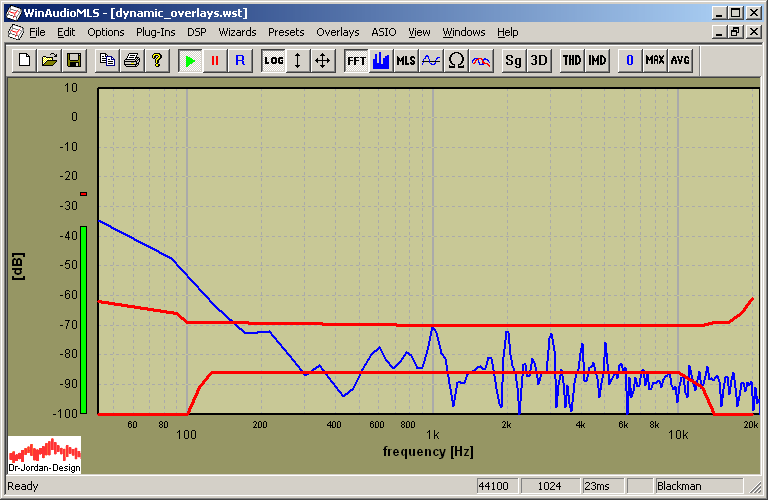Click the Print toolbar icon
This screenshot has width=768, height=500.
pos(131,60)
